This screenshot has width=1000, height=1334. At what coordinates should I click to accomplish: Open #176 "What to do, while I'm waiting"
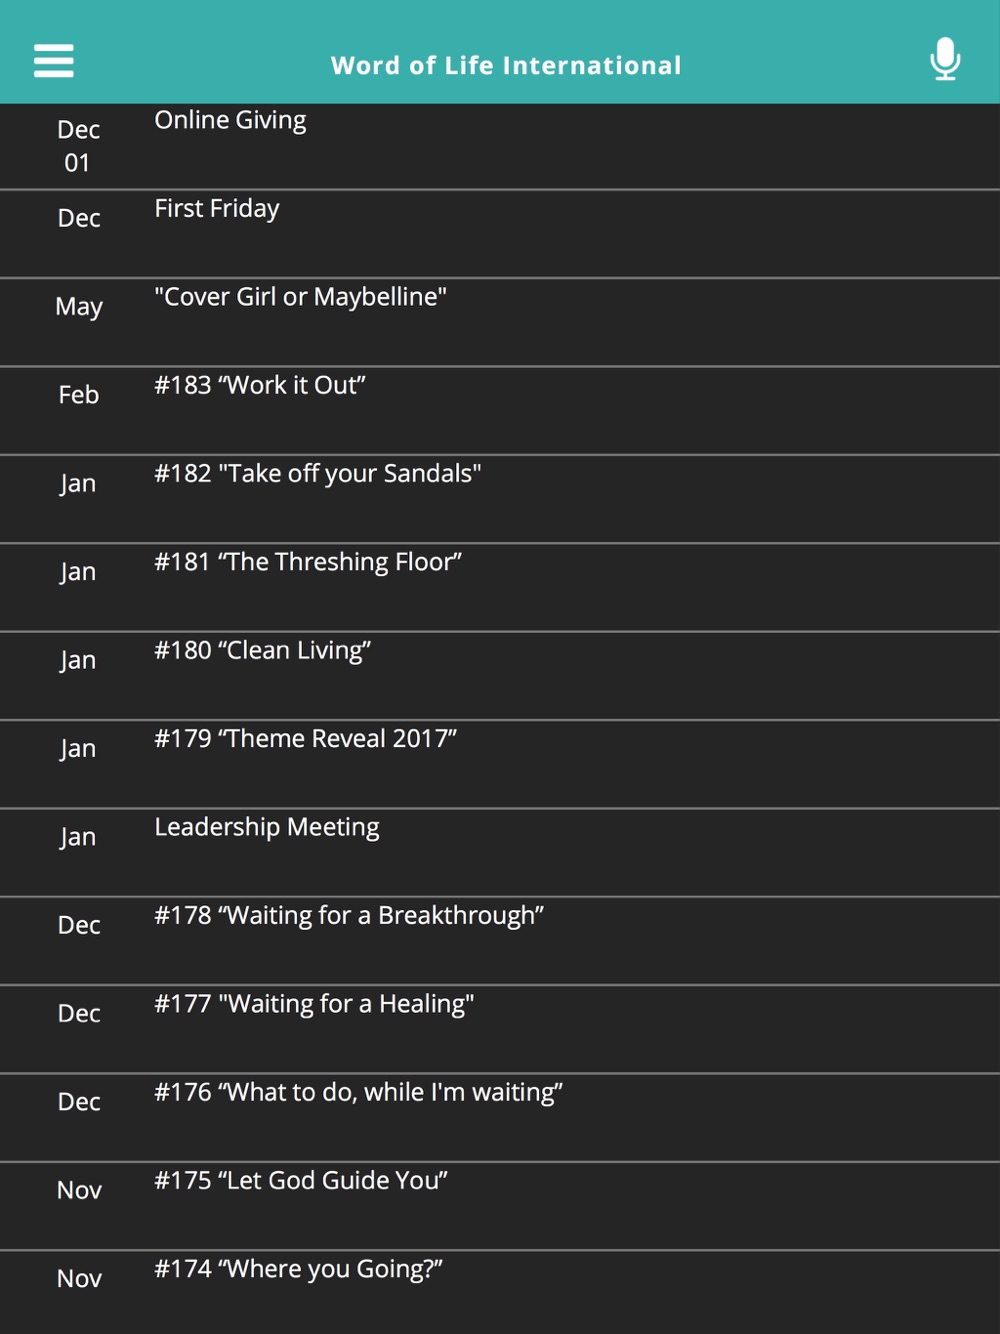click(500, 1117)
